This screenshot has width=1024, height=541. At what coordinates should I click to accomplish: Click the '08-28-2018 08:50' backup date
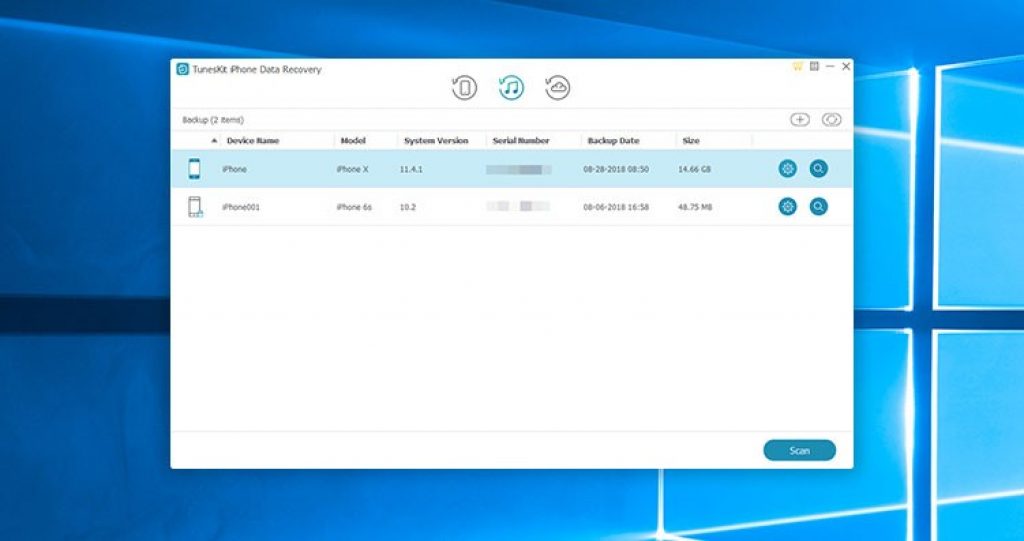pyautogui.click(x=616, y=169)
